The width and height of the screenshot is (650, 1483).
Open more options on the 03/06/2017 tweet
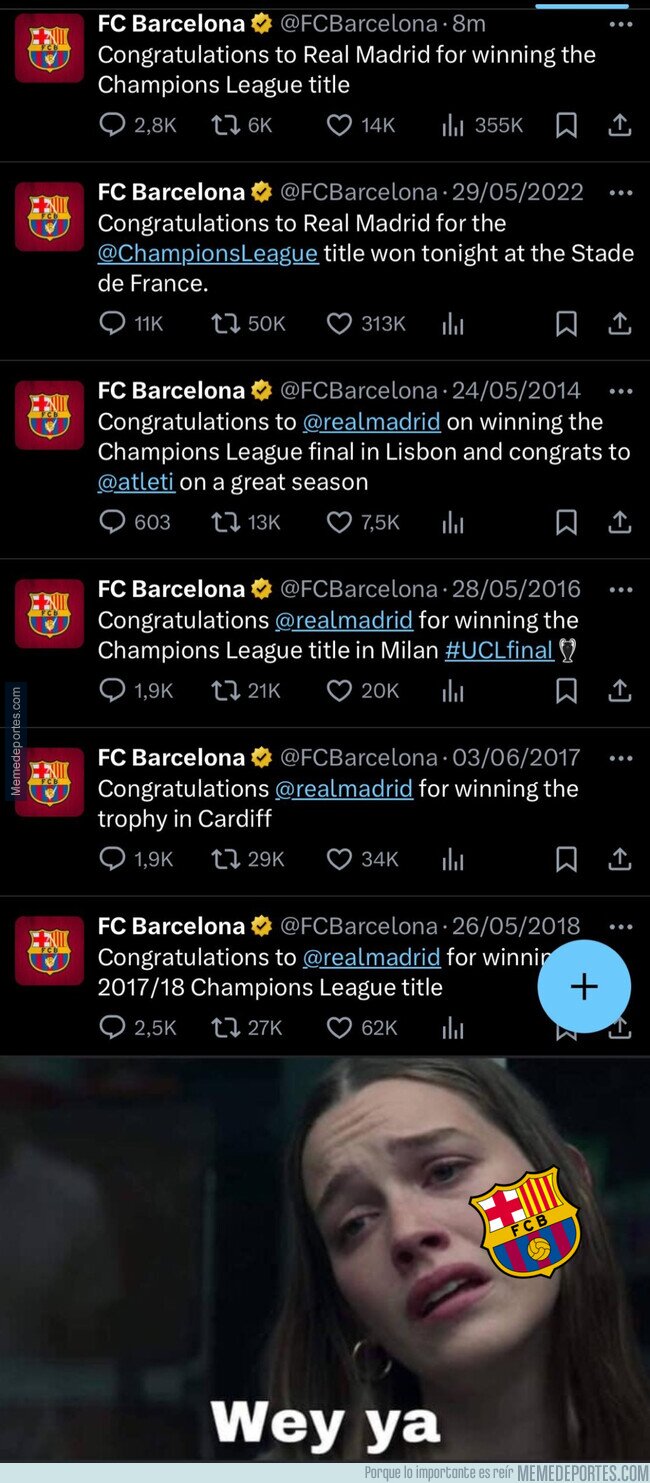click(620, 758)
